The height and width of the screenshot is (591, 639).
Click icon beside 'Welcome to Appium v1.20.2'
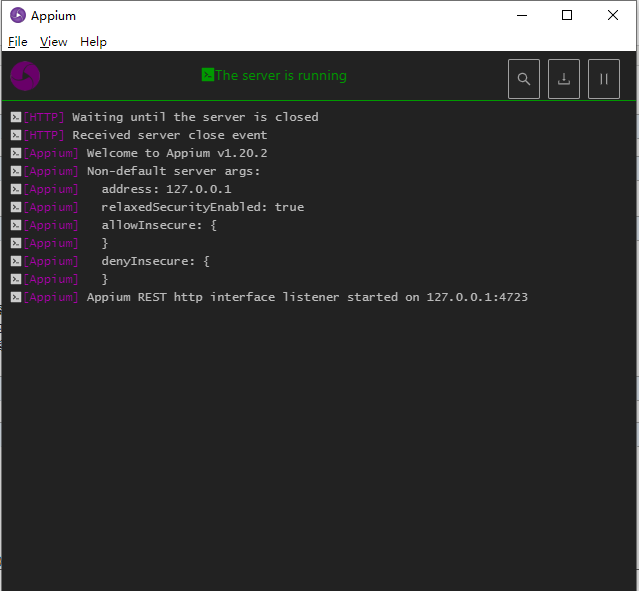point(15,153)
